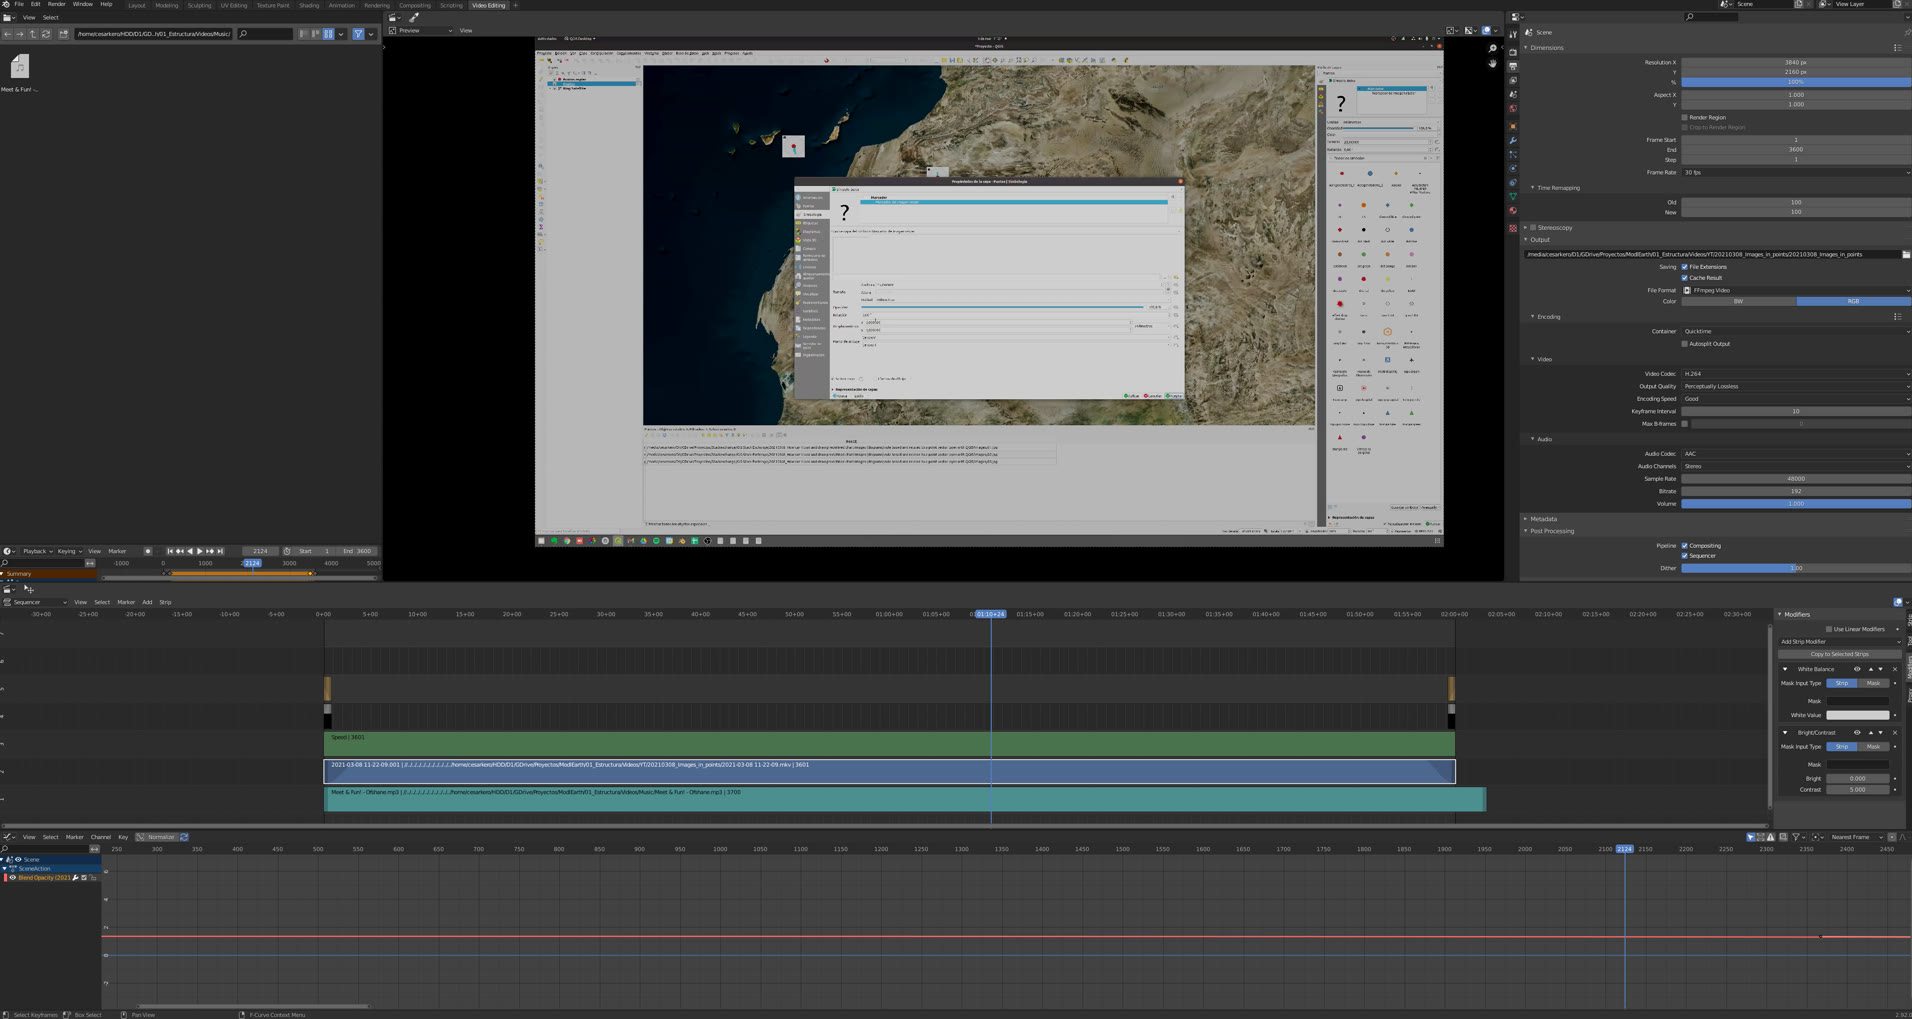
Task: Select the Speed effect strip
Action: point(889,743)
